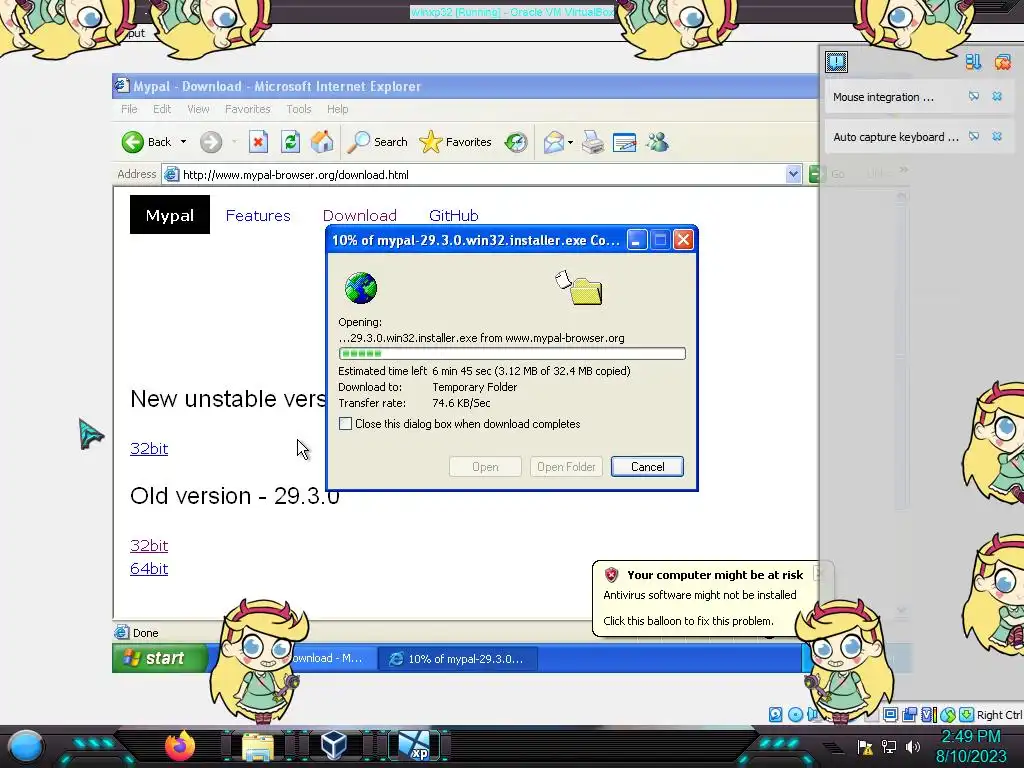Click the Messenger people icon
The height and width of the screenshot is (768, 1024).
click(x=658, y=142)
